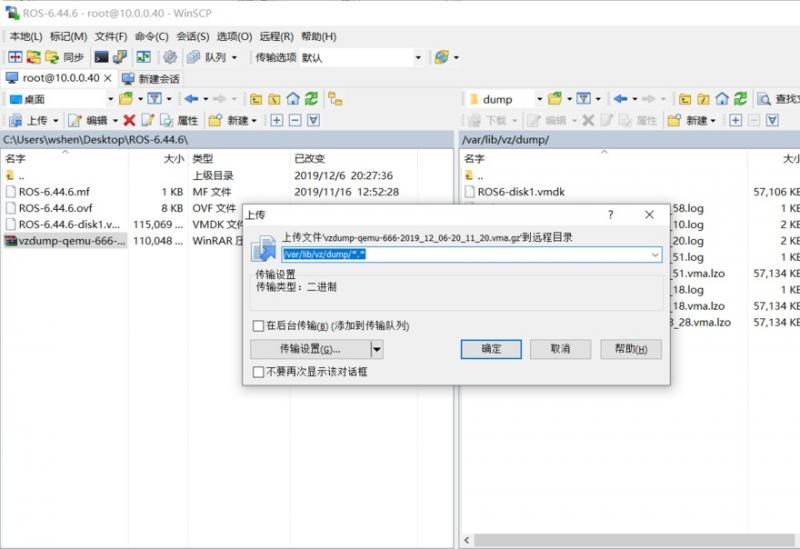Viewport: 800px width, 549px height.
Task: Select the local file ROS-6.44.6.ovf
Action: (x=56, y=208)
